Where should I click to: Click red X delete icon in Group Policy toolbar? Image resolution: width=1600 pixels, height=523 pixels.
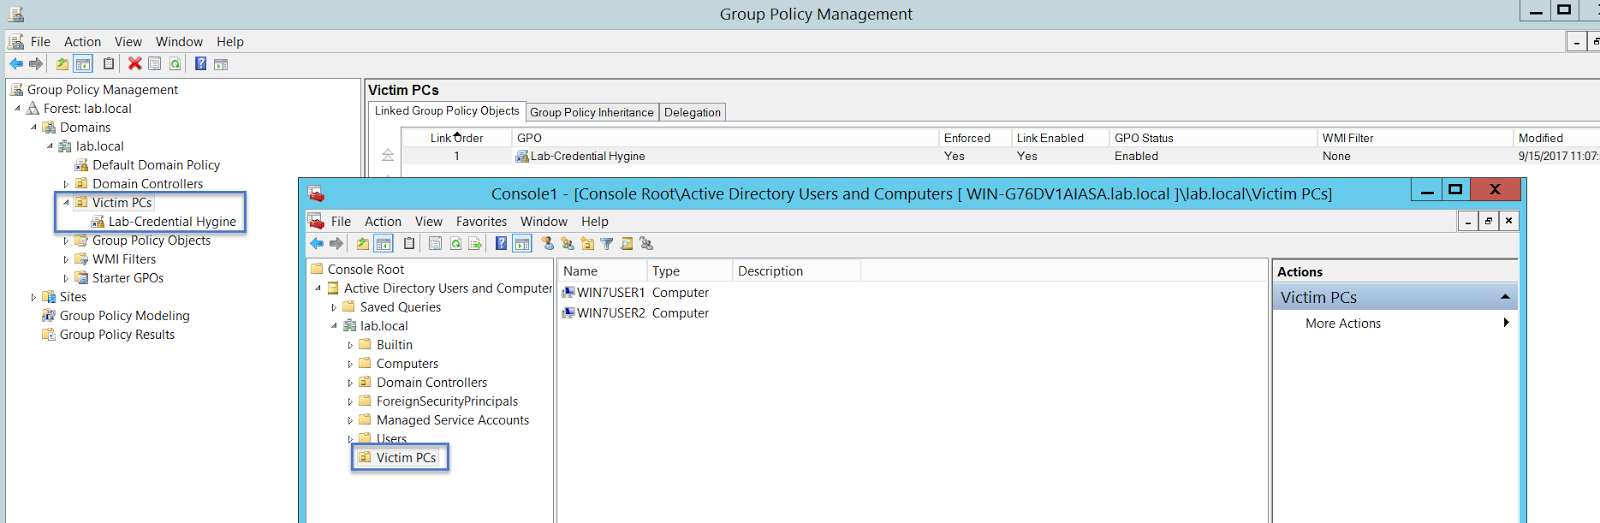pos(135,64)
